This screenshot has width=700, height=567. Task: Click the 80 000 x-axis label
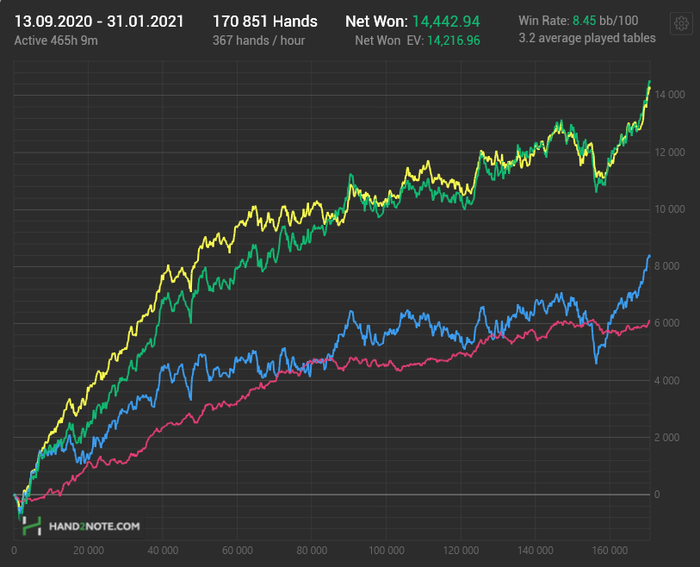(312, 550)
